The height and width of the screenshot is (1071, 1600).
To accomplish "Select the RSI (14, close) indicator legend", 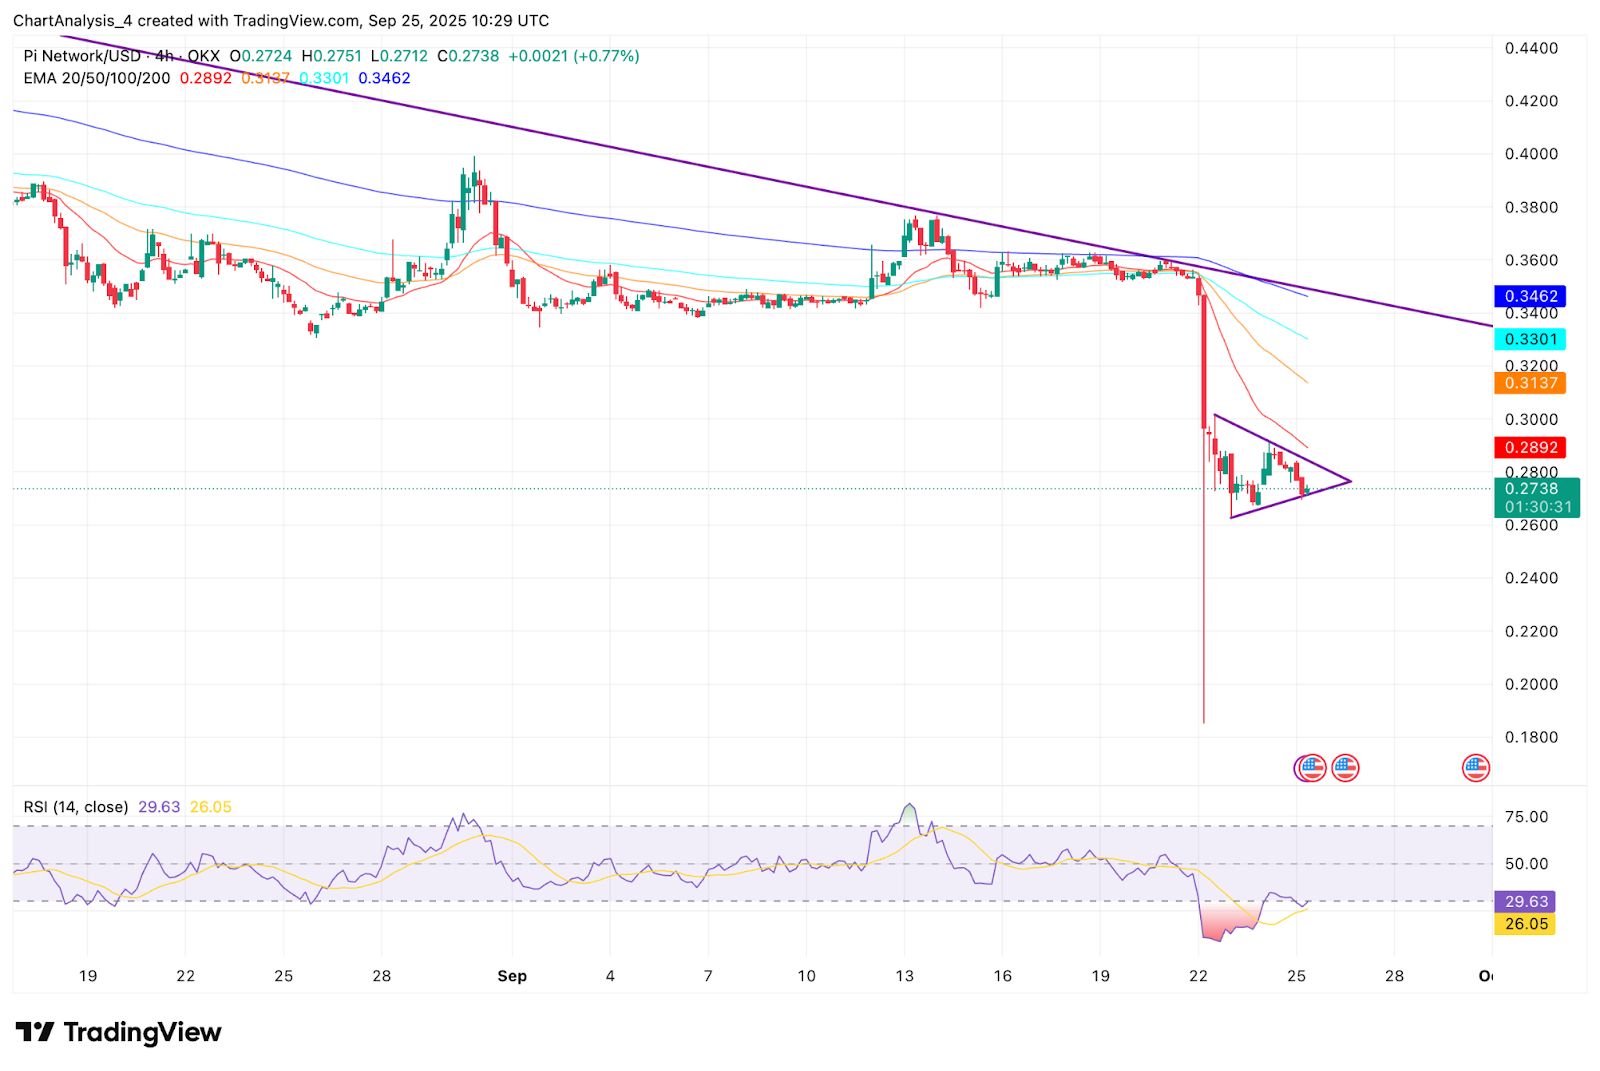I will 76,807.
